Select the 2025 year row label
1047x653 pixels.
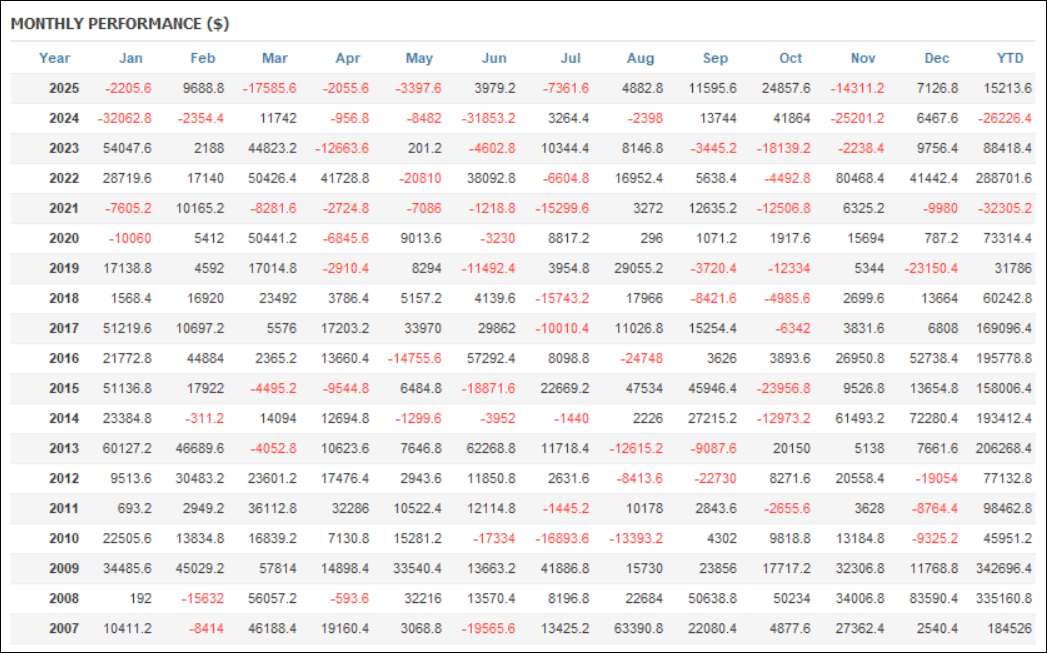coord(64,88)
